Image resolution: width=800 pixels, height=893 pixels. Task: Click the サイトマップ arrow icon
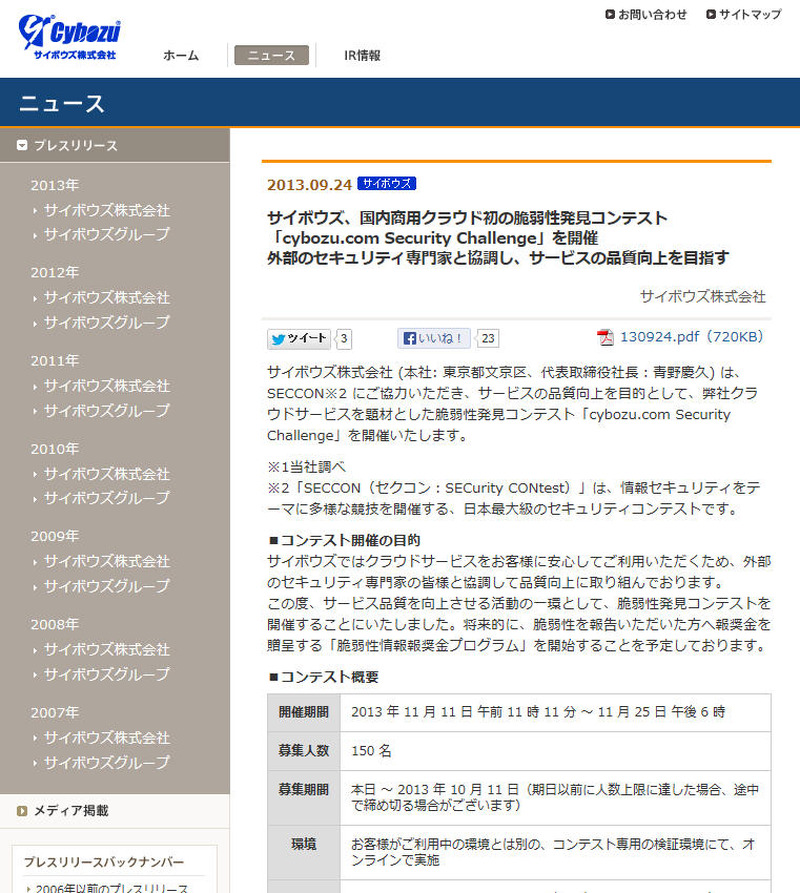tap(711, 14)
